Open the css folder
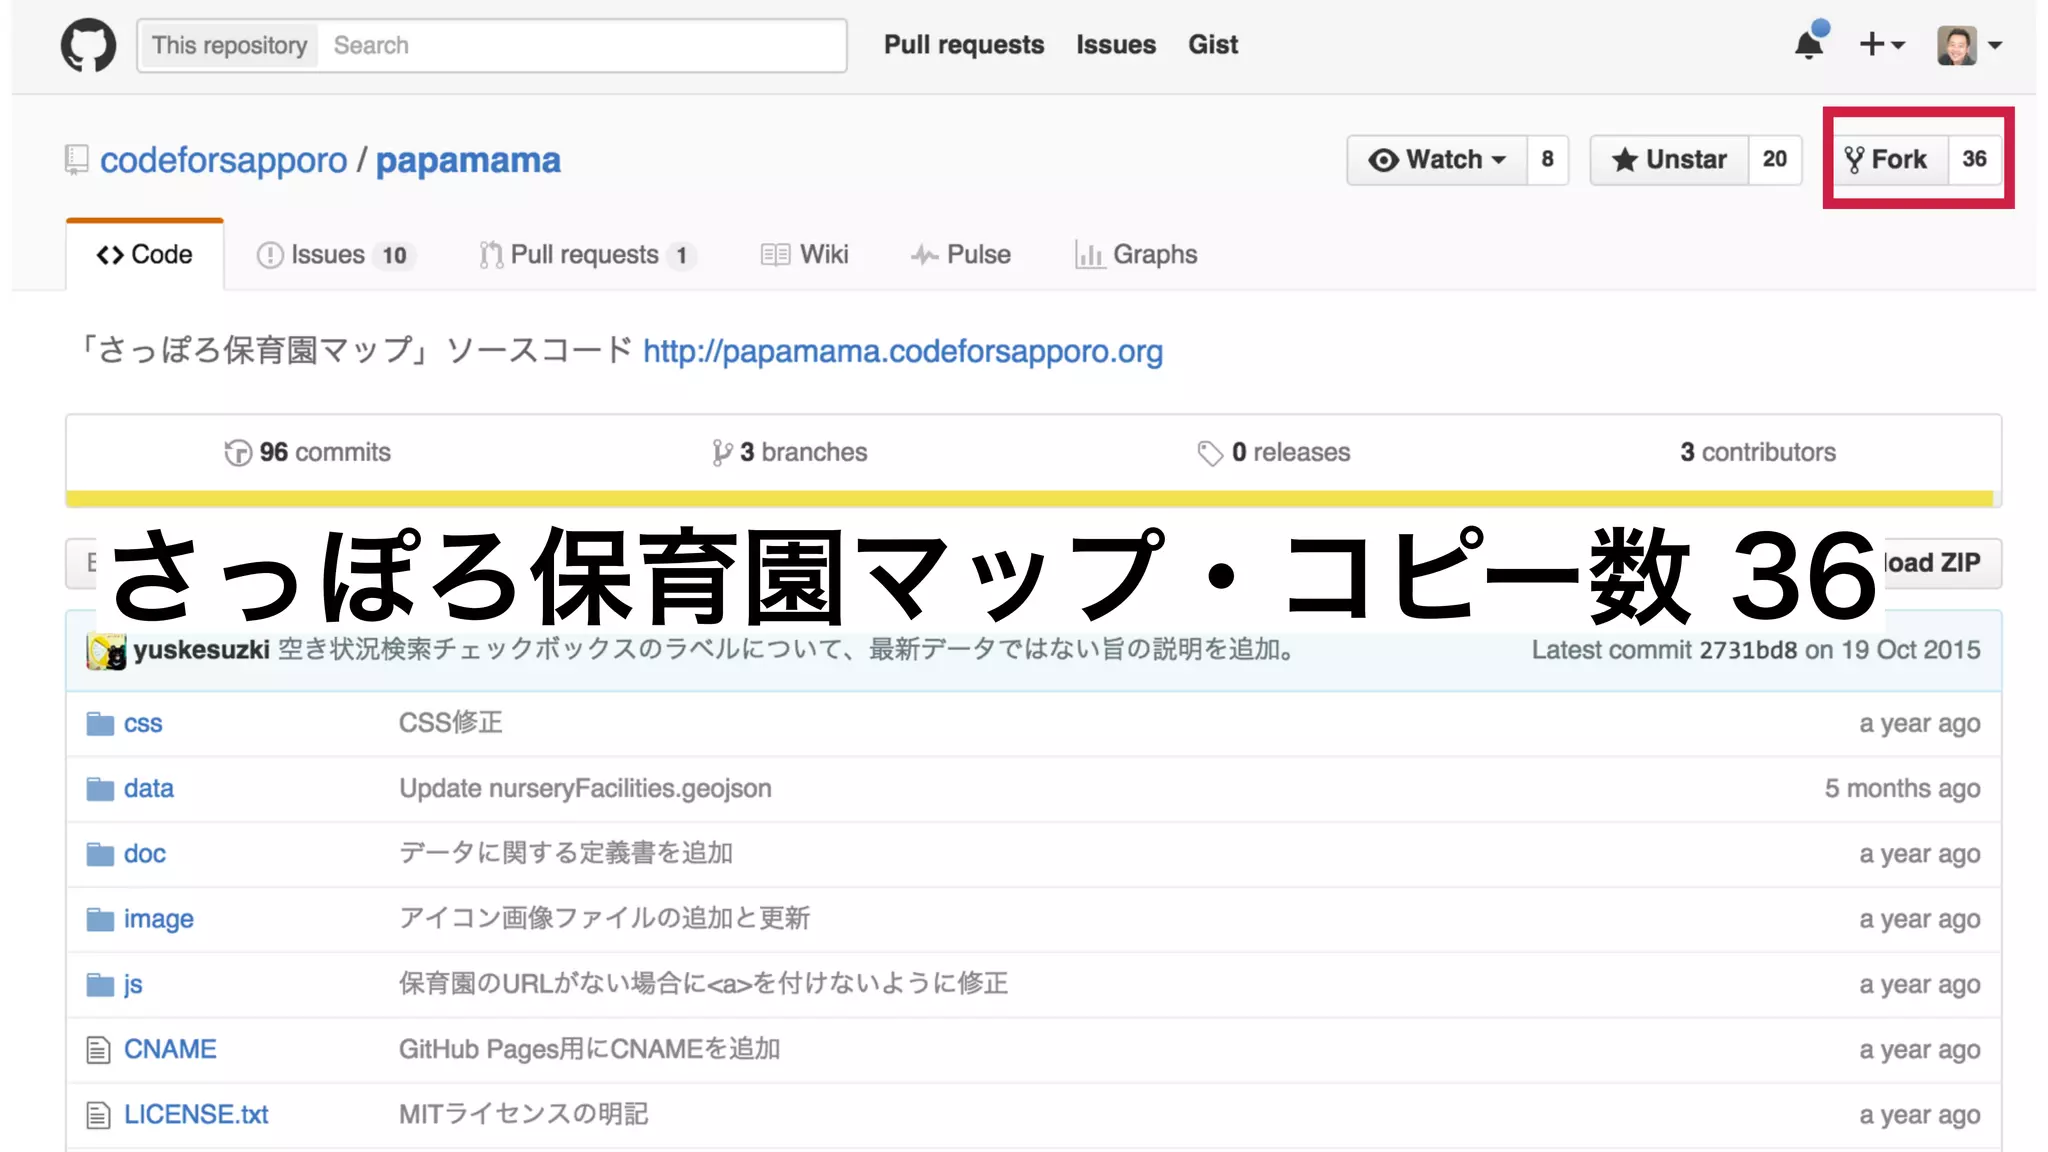Viewport: 2048px width, 1152px height. [x=143, y=724]
